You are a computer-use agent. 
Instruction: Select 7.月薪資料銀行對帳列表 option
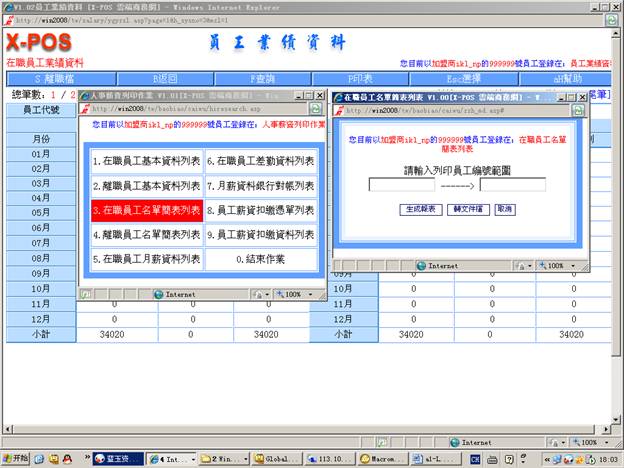pos(261,185)
